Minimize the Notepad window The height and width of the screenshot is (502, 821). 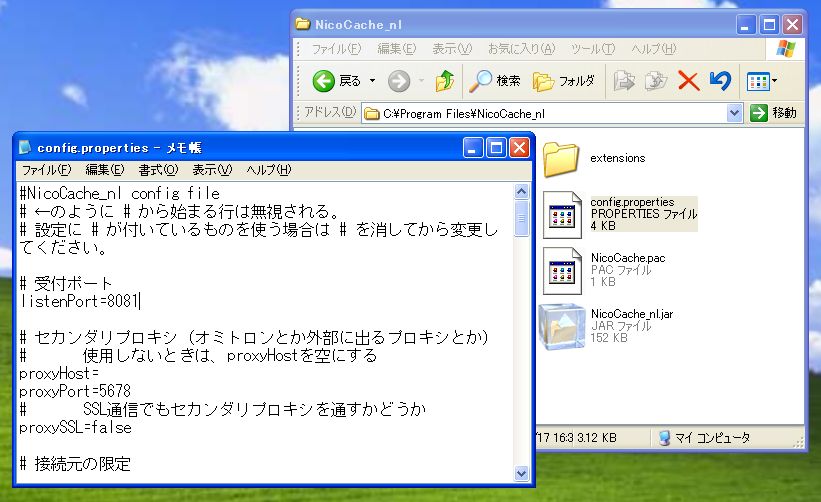[473, 148]
